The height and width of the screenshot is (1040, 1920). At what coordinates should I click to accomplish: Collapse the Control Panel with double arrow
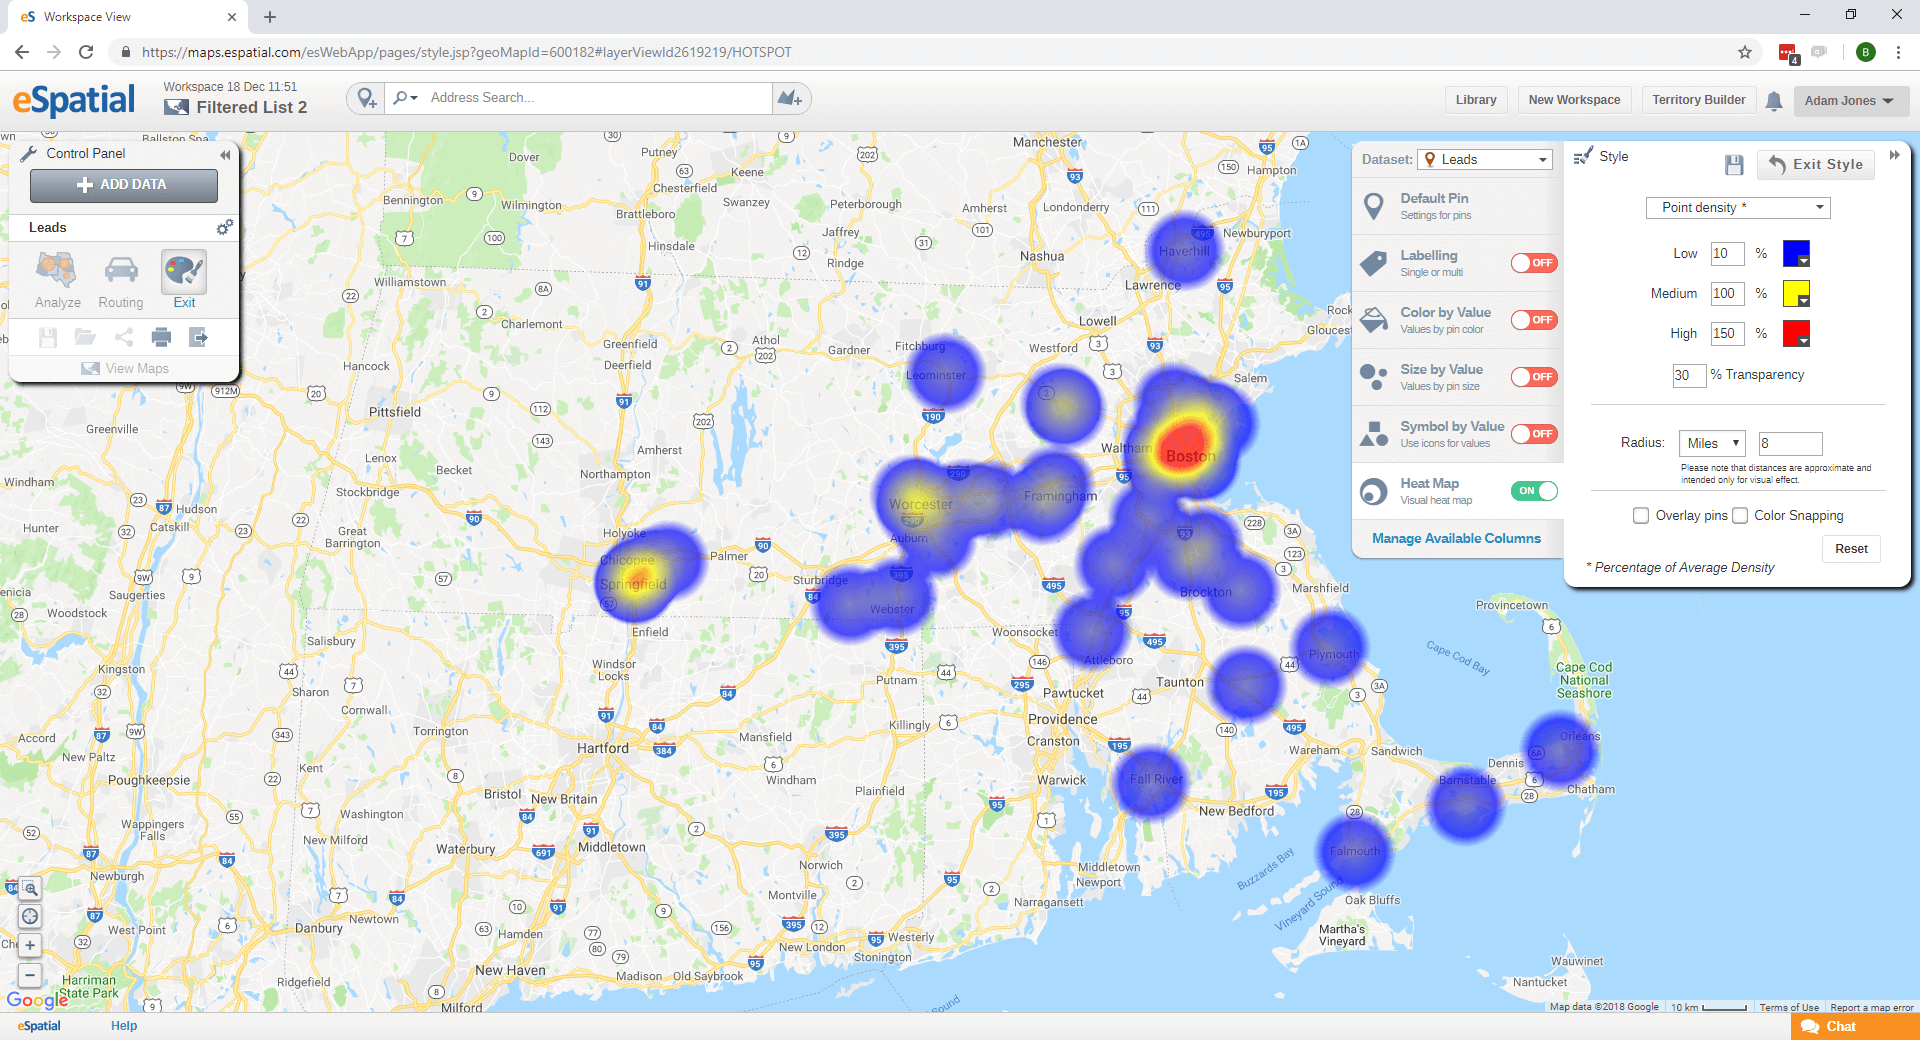(225, 155)
